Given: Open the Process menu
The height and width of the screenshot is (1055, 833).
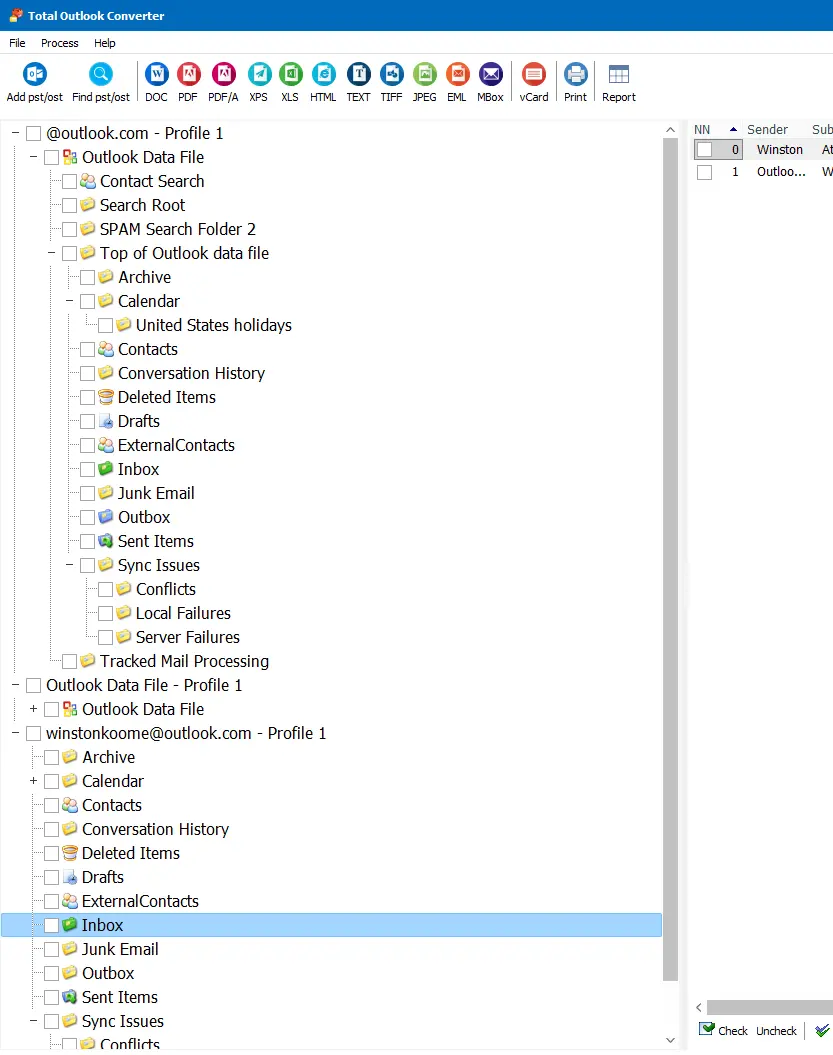Looking at the screenshot, I should coord(59,43).
